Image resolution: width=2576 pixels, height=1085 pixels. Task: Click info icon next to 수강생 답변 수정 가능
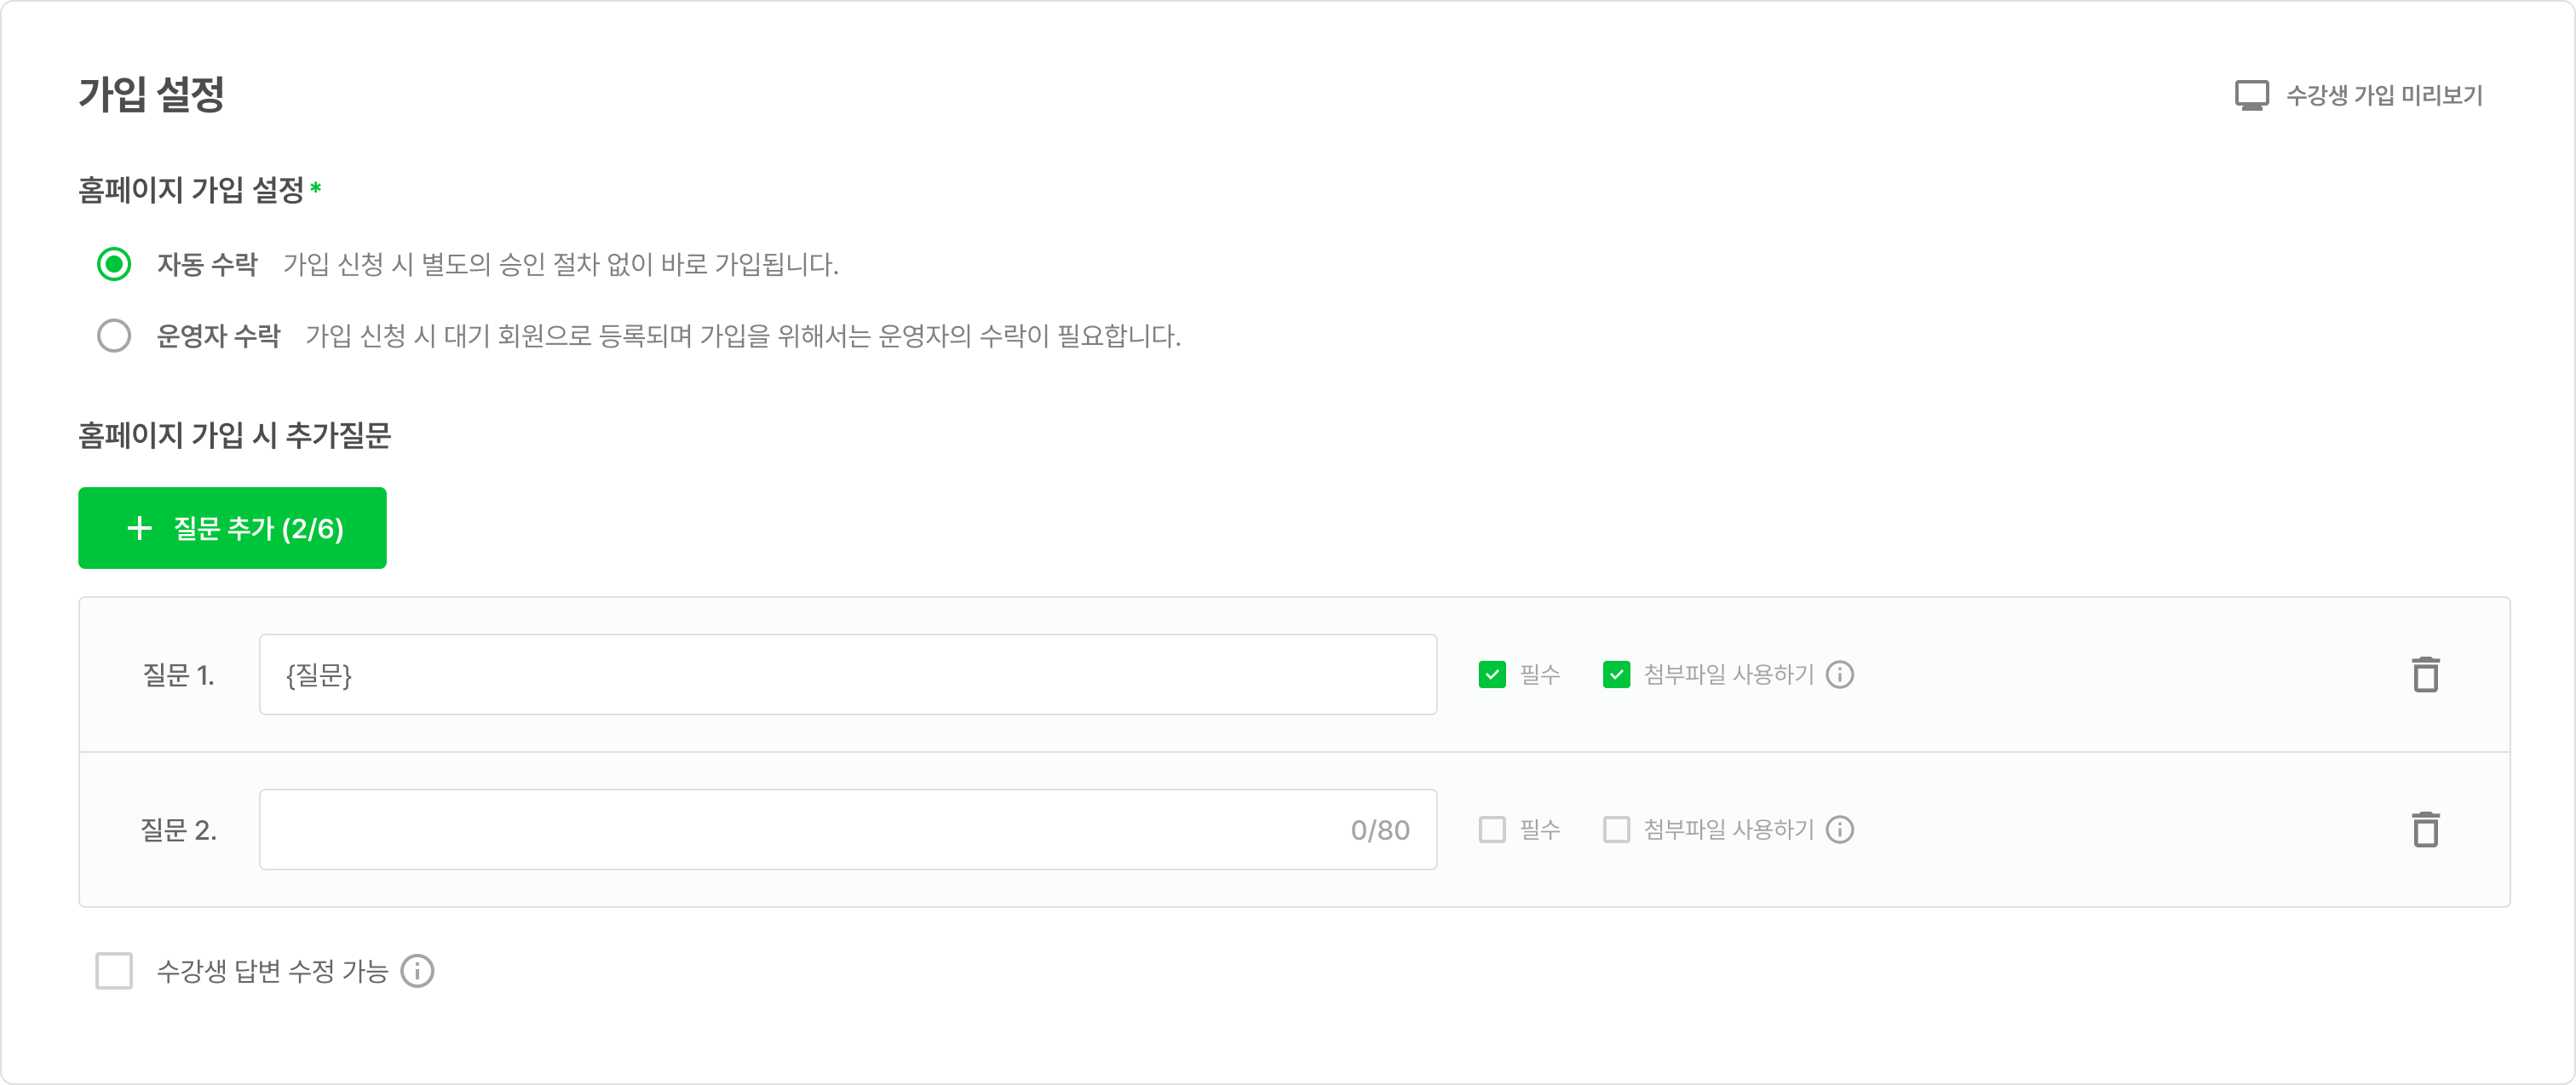pyautogui.click(x=417, y=971)
